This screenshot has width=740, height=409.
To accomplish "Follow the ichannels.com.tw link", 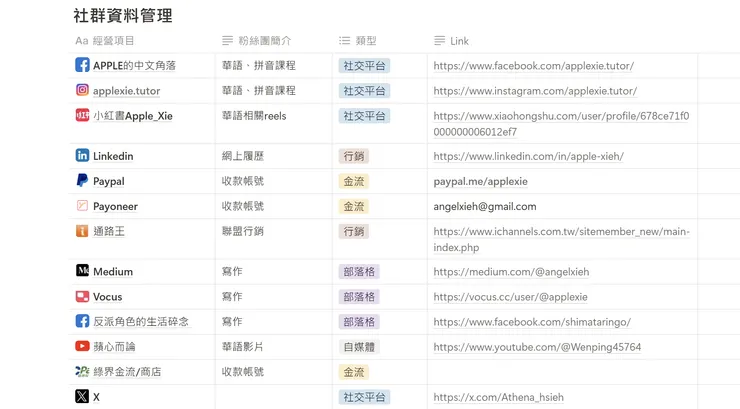I will tap(561, 239).
